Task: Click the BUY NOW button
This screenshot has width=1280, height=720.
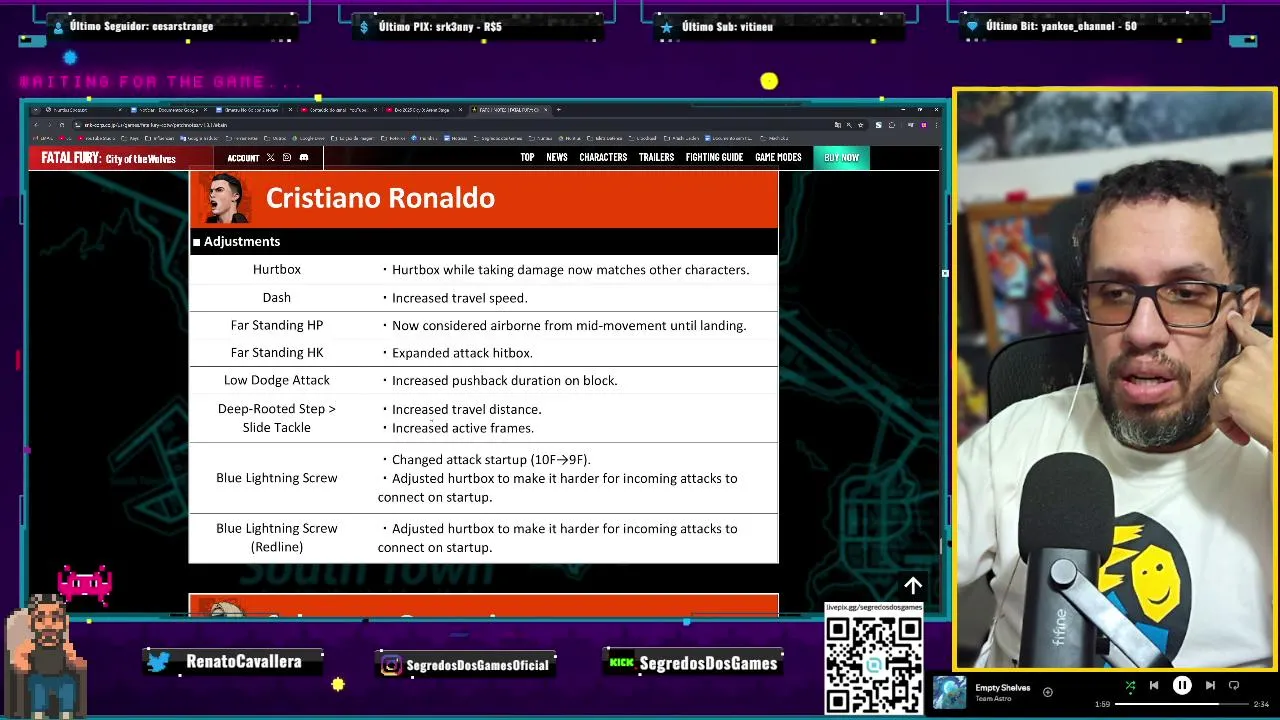Action: click(x=841, y=158)
